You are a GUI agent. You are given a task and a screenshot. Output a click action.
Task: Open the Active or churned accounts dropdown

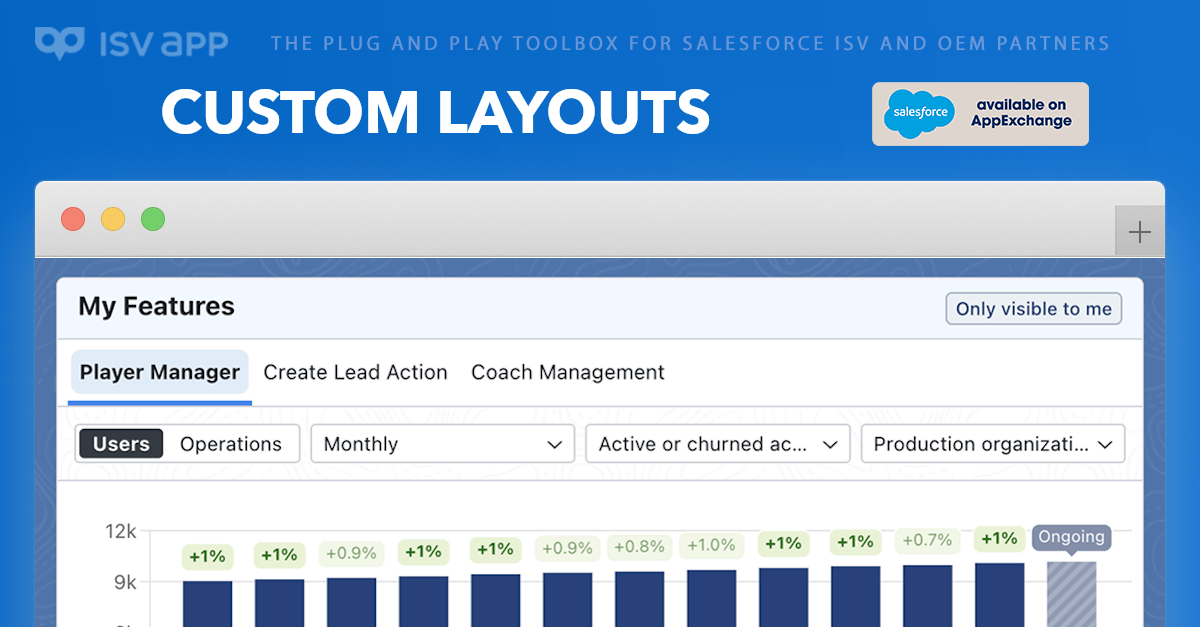718,444
